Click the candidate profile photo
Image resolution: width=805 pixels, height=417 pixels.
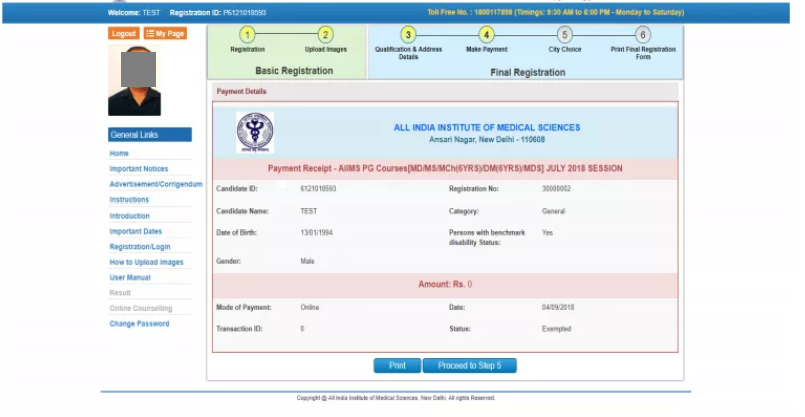(x=134, y=81)
